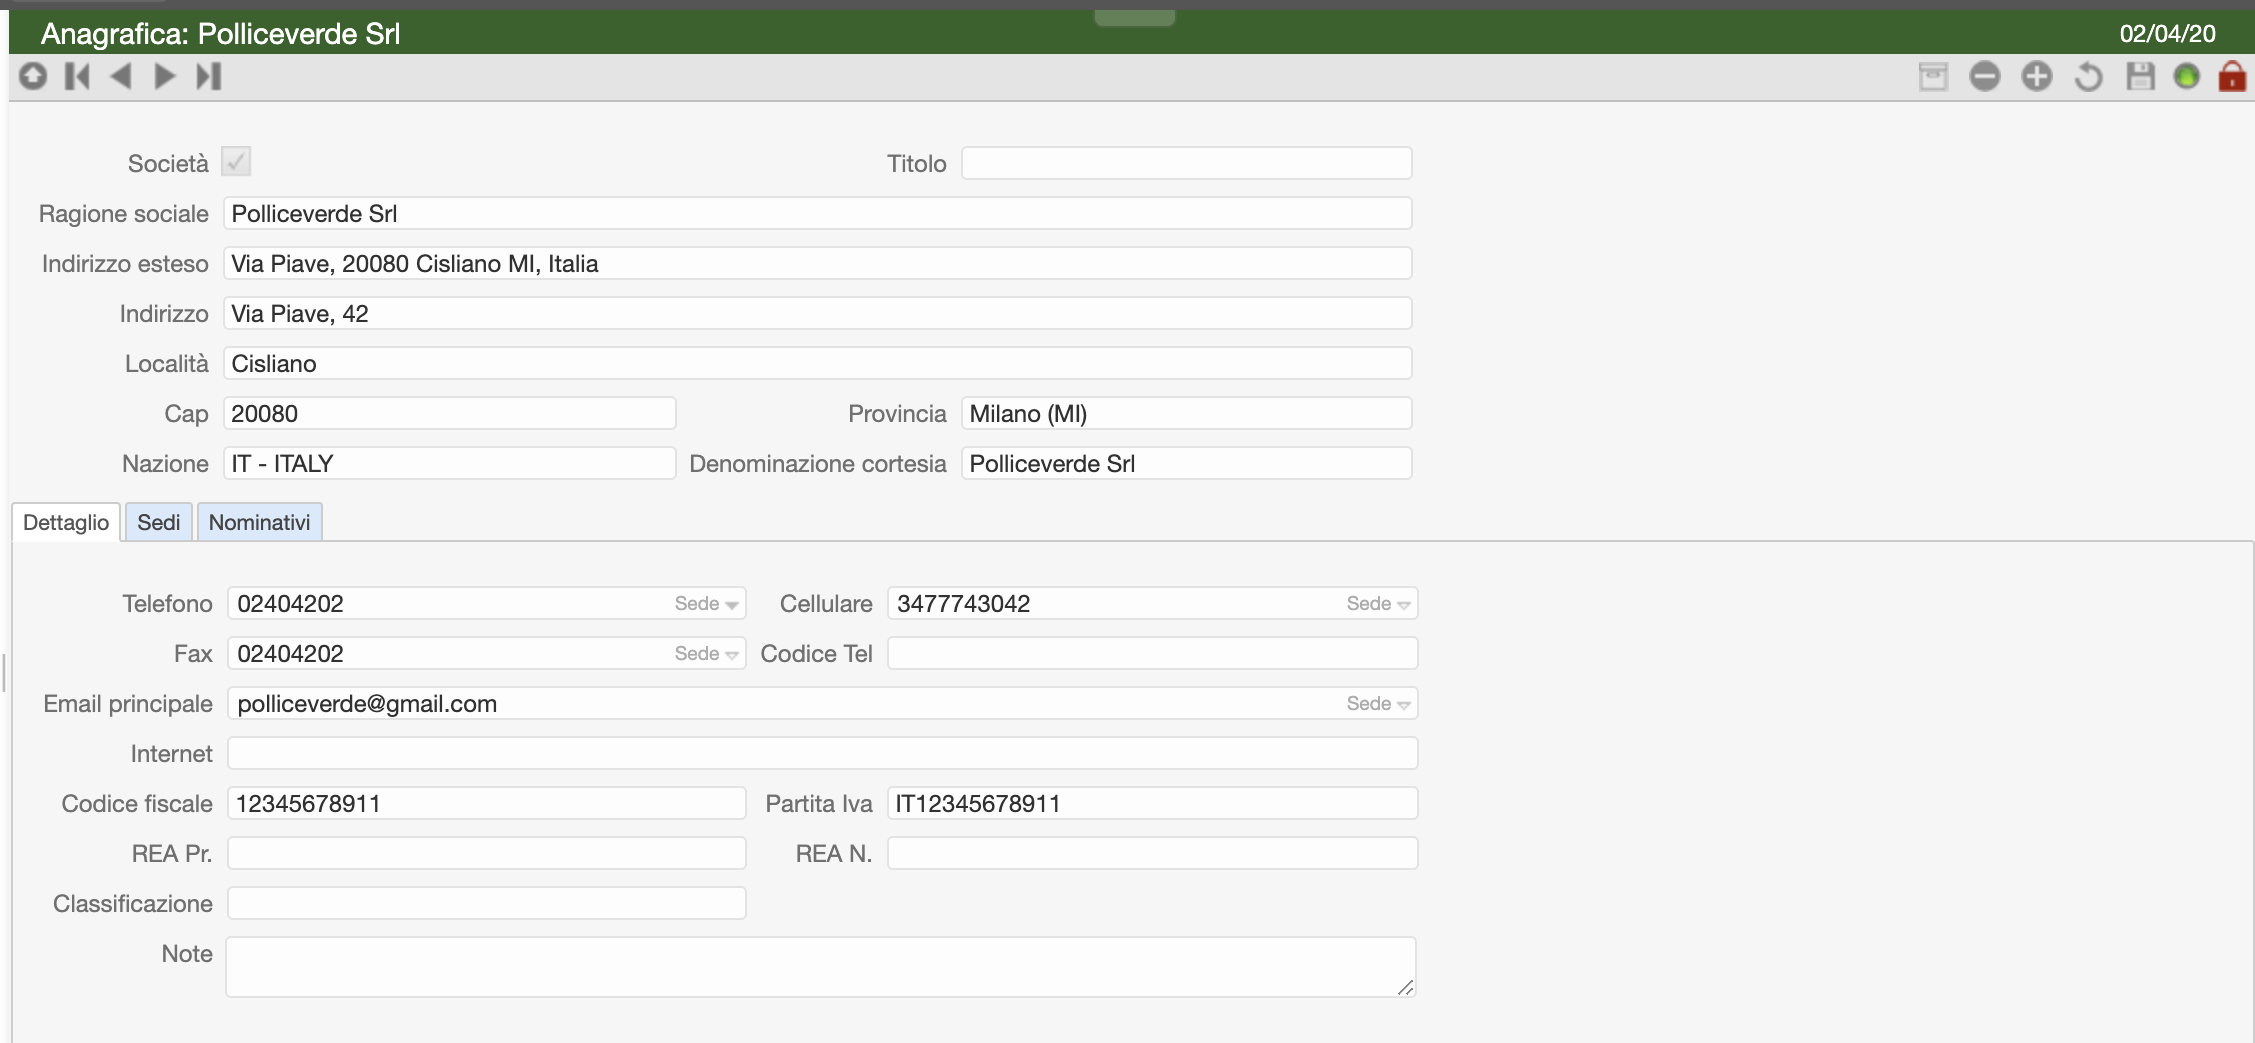The height and width of the screenshot is (1043, 2255).
Task: Click the pull-down handle at top center
Action: pos(1134,17)
